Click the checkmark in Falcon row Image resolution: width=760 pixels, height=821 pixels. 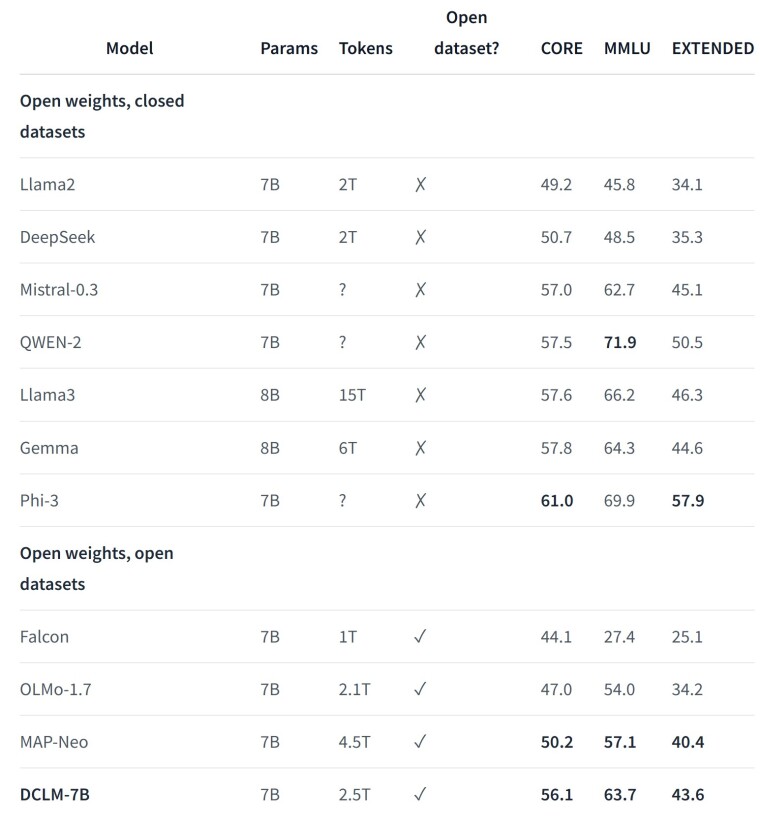[x=420, y=637]
